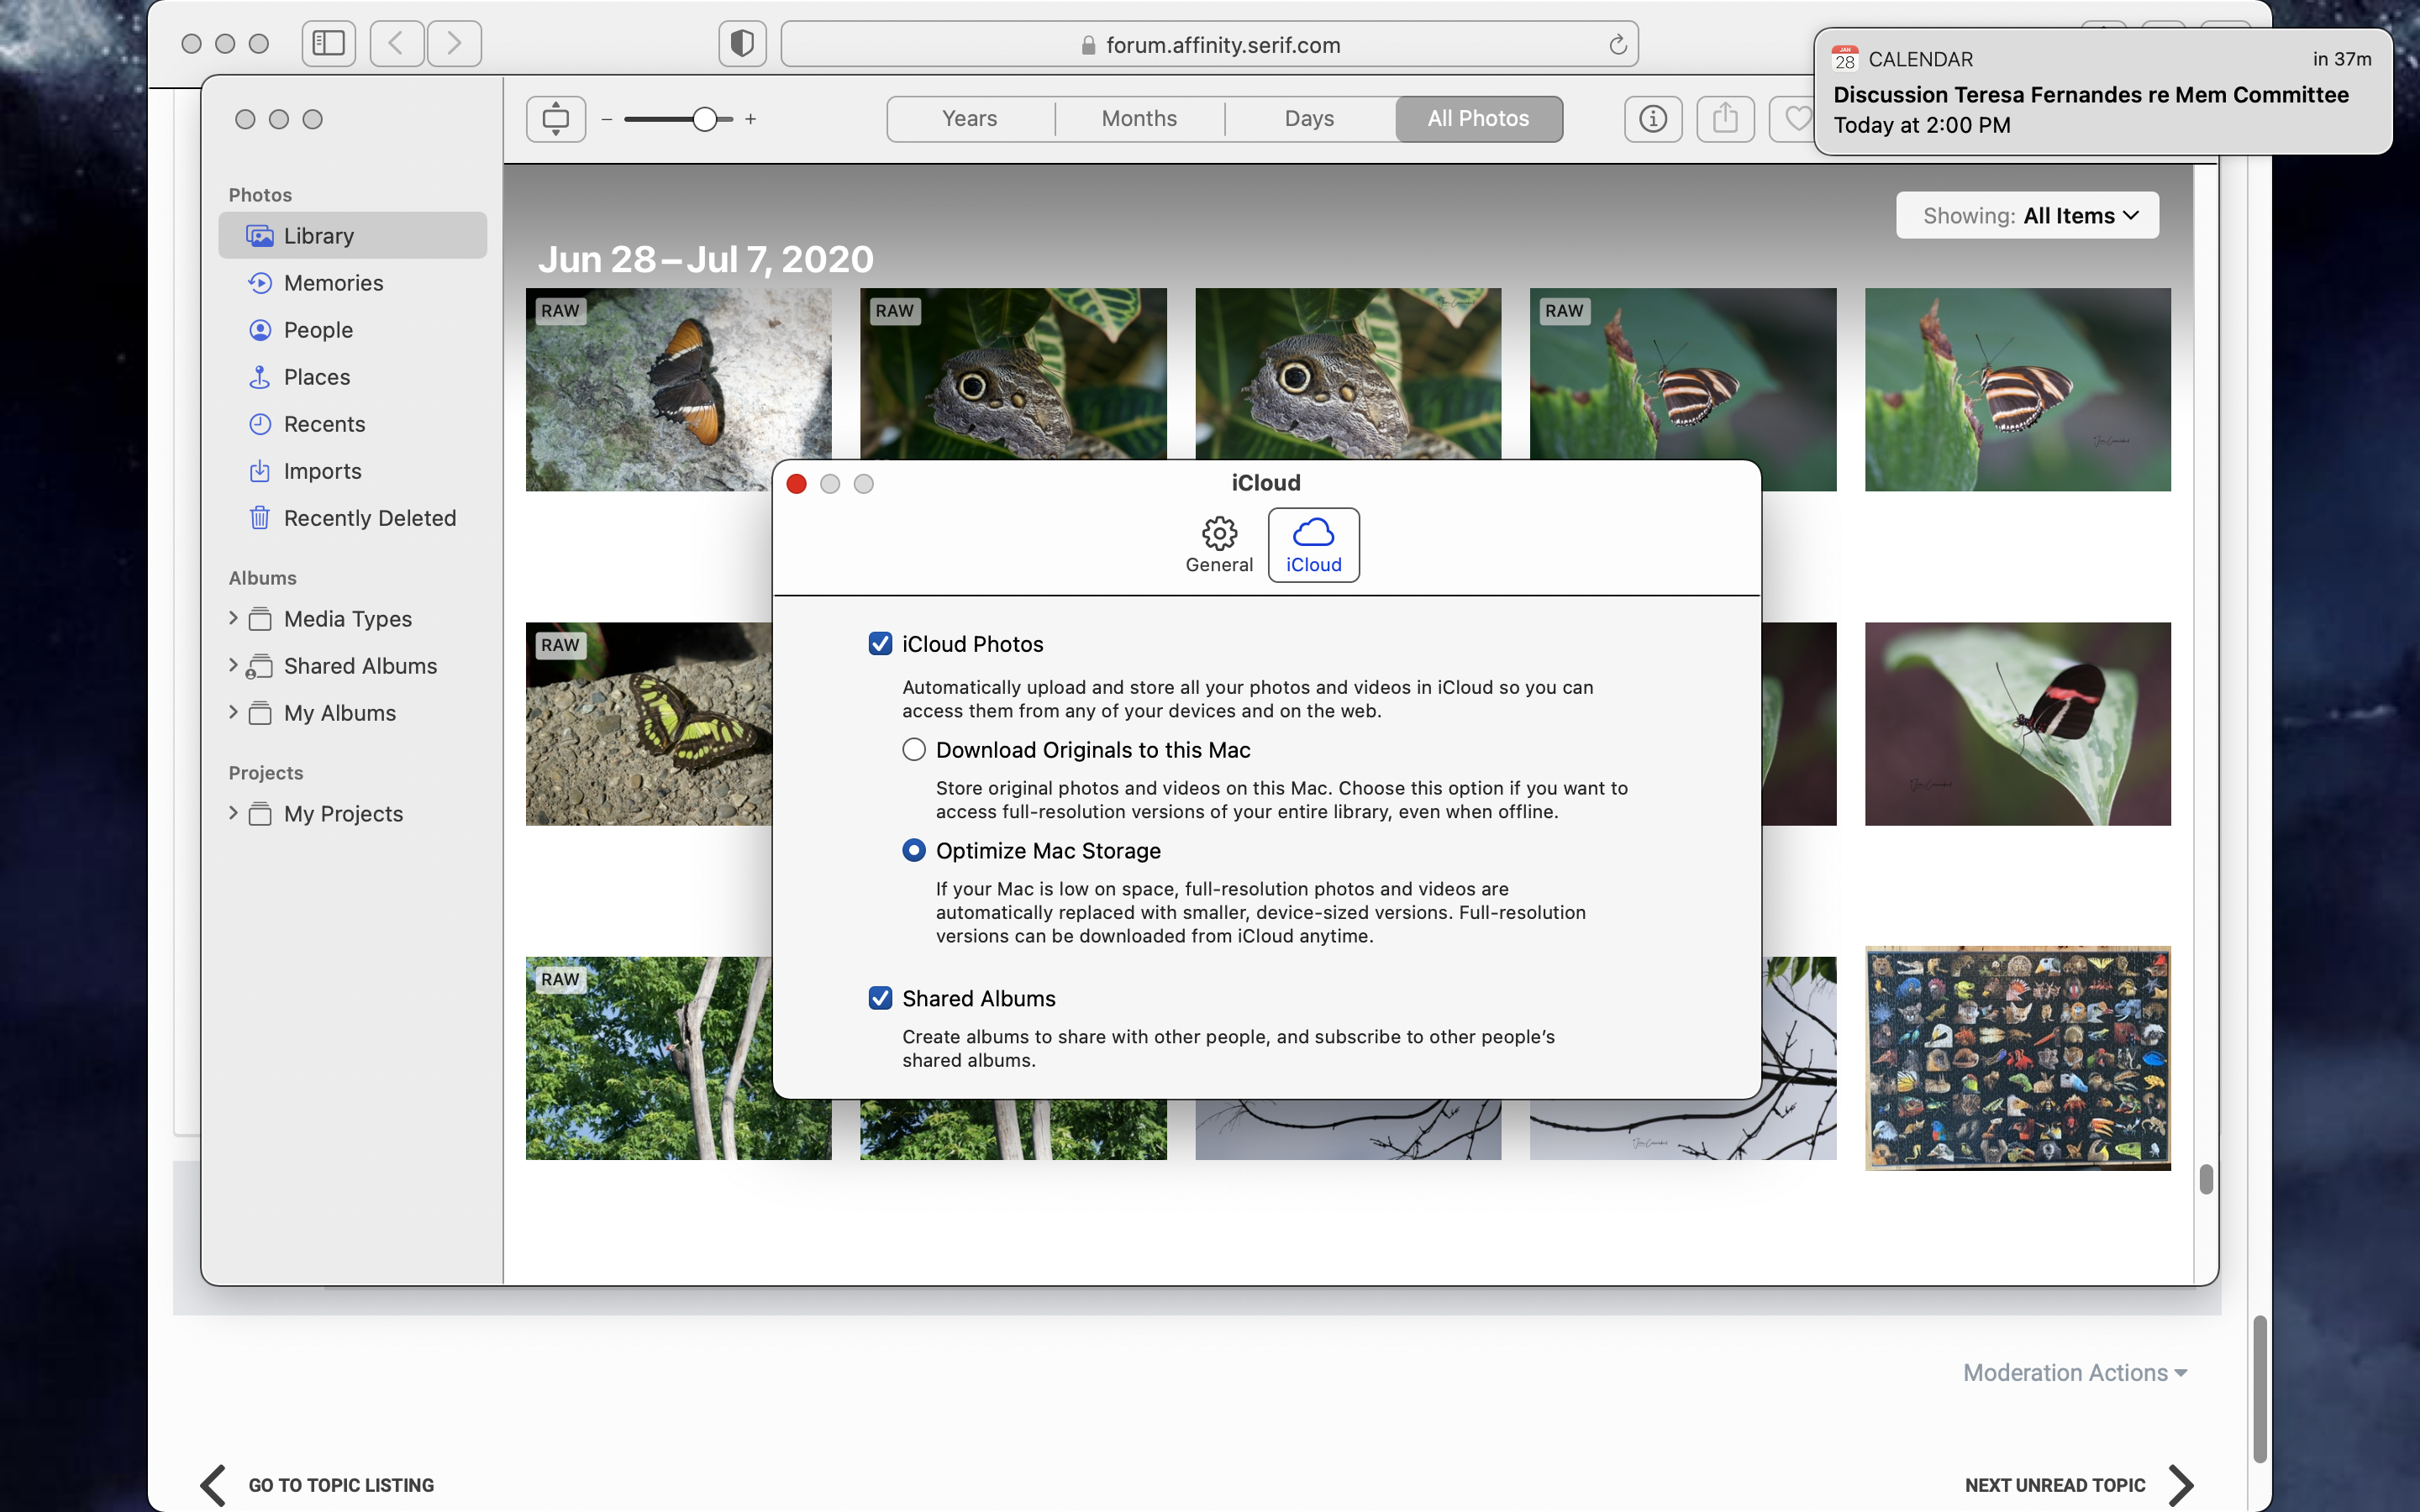Screen dimensions: 2420x1512
Task: Open Library in the Photos sidebar
Action: [x=353, y=235]
